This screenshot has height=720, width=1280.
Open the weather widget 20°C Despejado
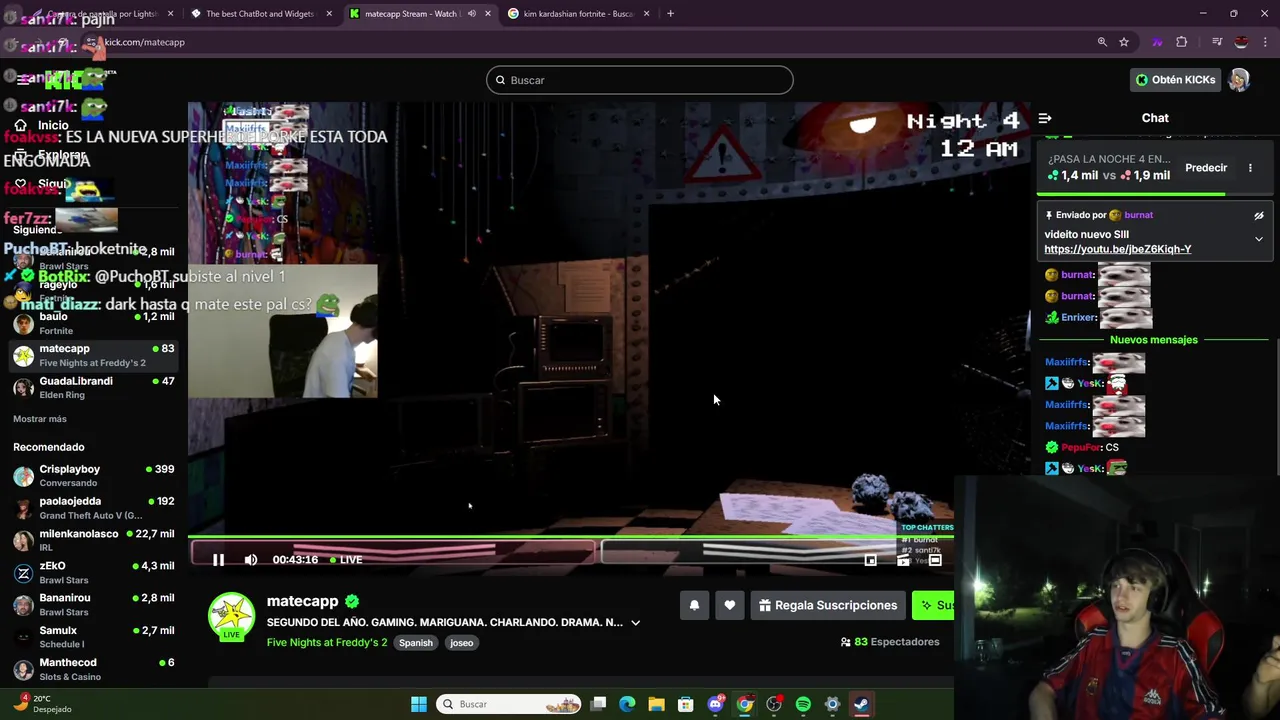[42, 704]
